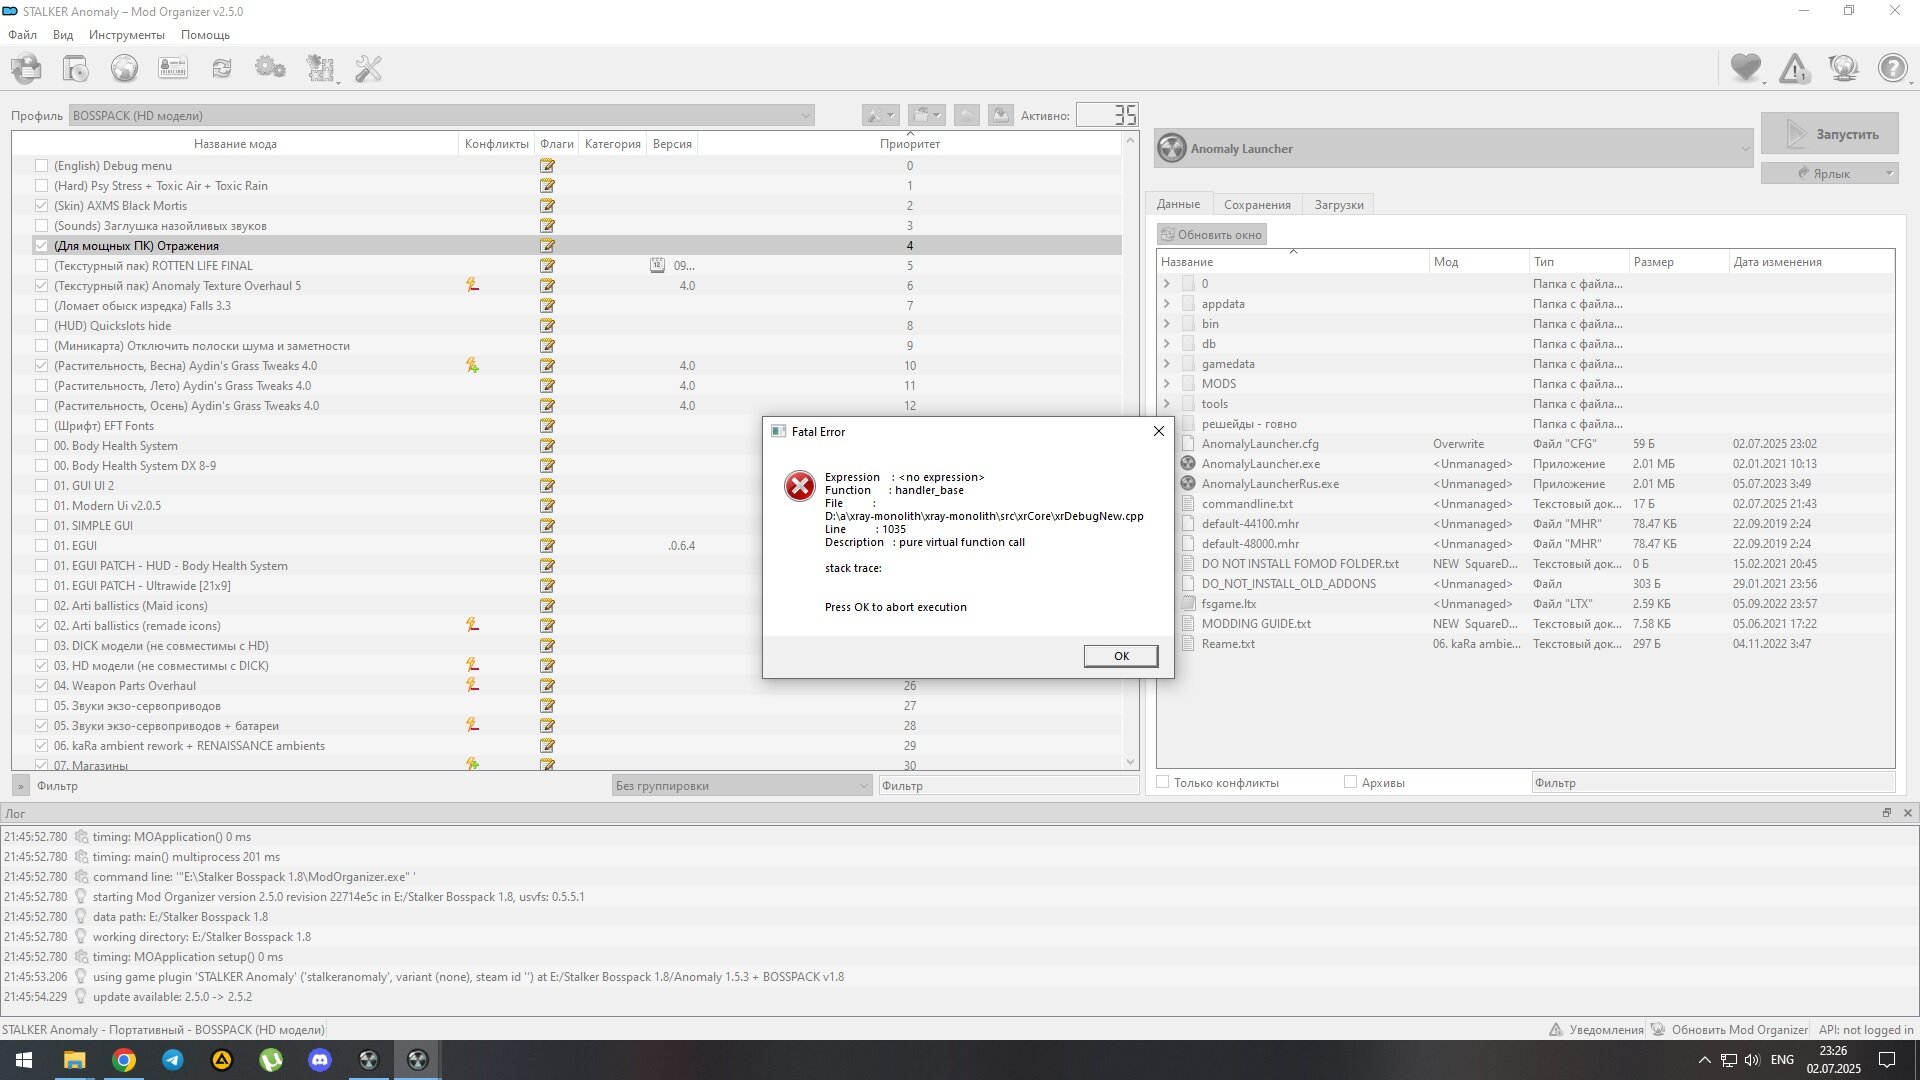
Task: Click the heart endorse icon
Action: [1746, 68]
